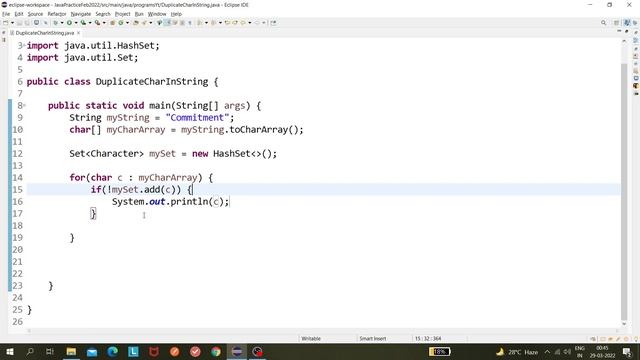The height and width of the screenshot is (360, 640).
Task: Click the vertical scrollbar of the editor
Action: click(x=624, y=192)
